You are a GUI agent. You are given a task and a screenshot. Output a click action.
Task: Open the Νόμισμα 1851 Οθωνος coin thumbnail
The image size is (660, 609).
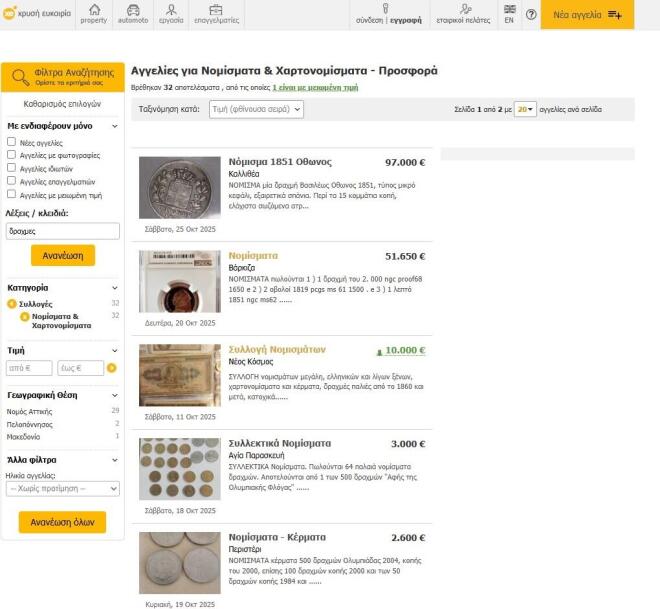pyautogui.click(x=179, y=187)
